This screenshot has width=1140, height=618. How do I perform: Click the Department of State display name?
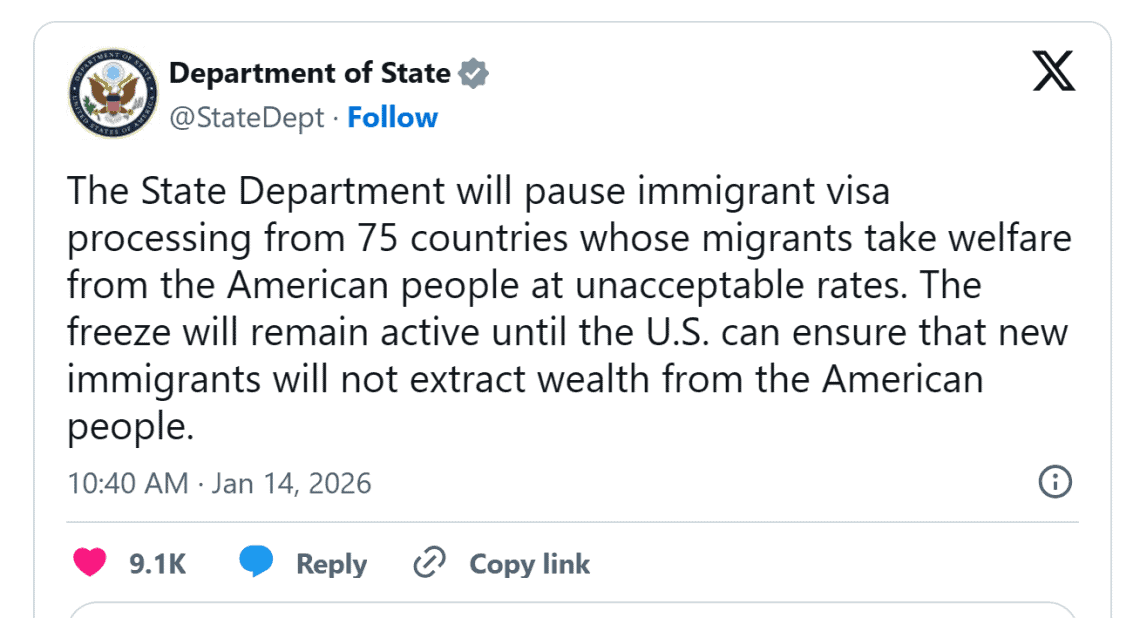click(x=310, y=72)
